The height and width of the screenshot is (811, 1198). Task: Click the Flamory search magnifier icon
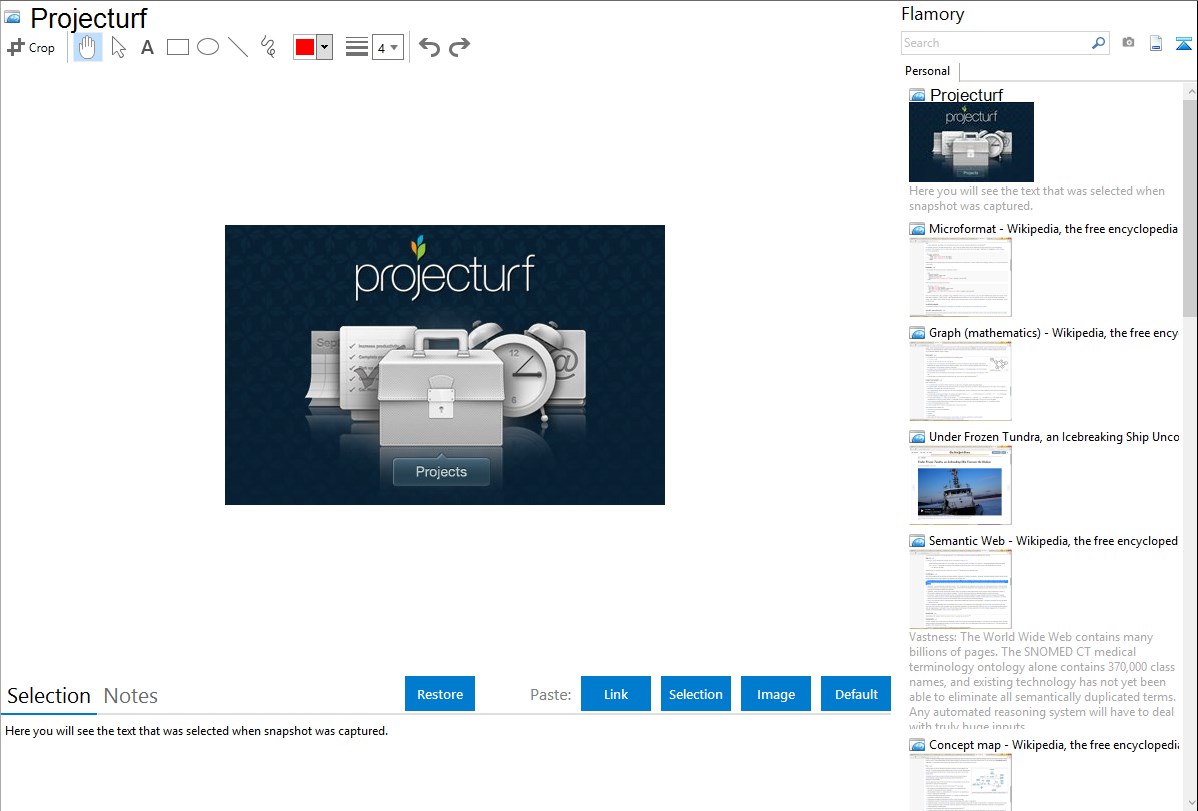[x=1098, y=43]
